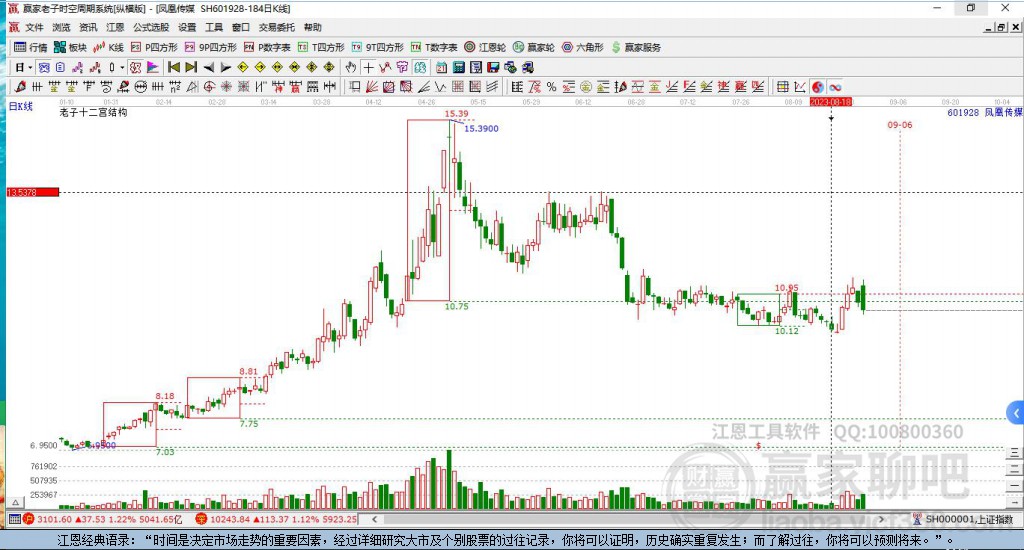This screenshot has height=550, width=1024.
Task: Click the 老子十二宫结构 chart label
Action: pos(93,112)
